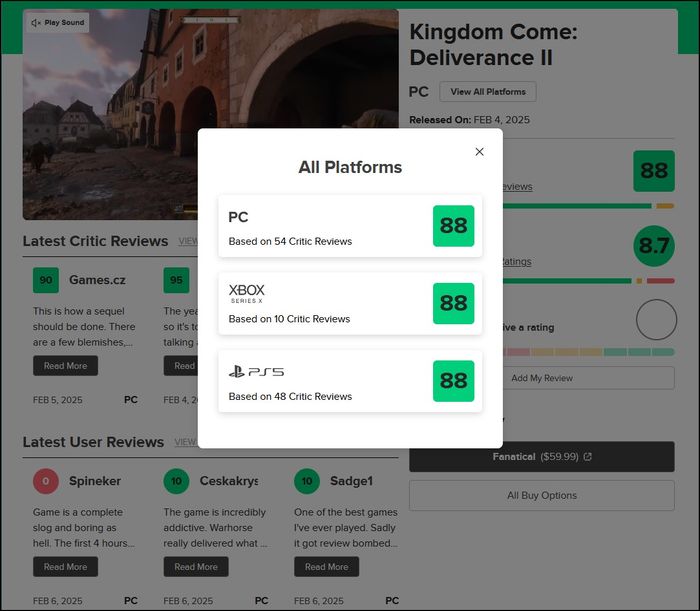Click the Xbox Series X 88 score badge

[454, 303]
